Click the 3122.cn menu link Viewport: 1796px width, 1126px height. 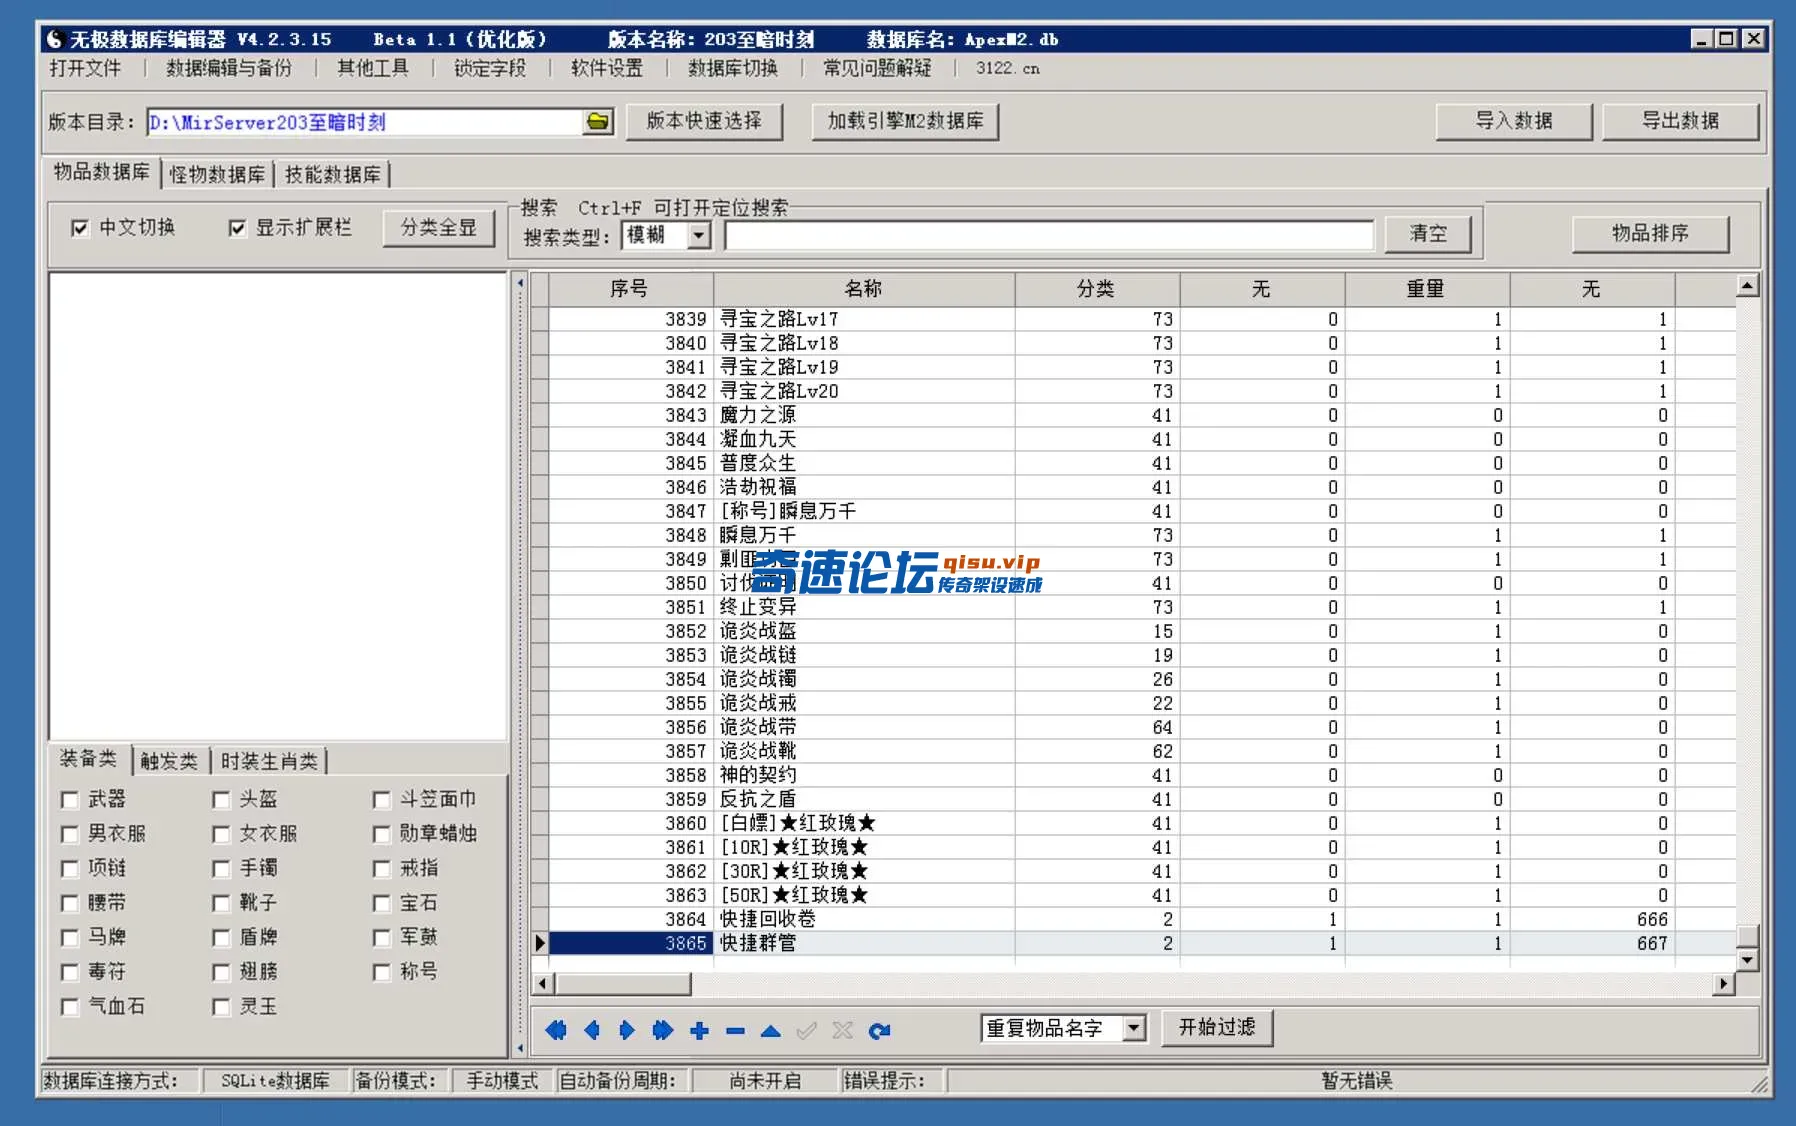click(x=1008, y=68)
